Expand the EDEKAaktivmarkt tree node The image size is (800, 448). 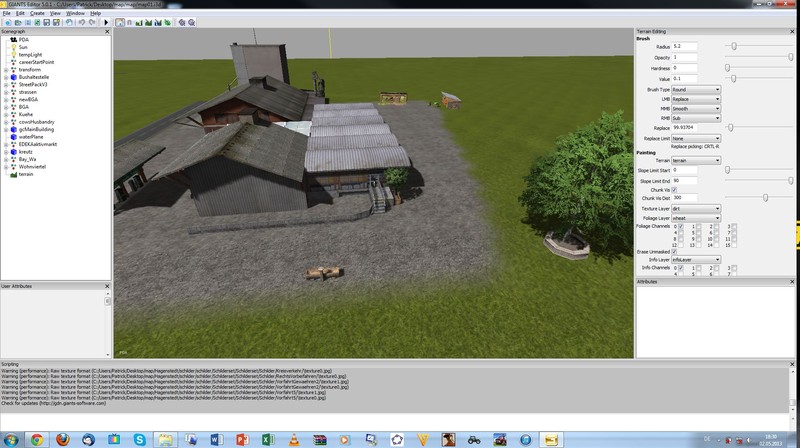(6, 144)
